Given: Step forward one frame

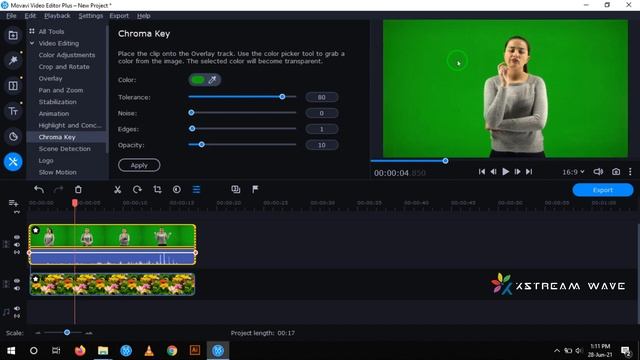Looking at the screenshot, I should point(517,172).
